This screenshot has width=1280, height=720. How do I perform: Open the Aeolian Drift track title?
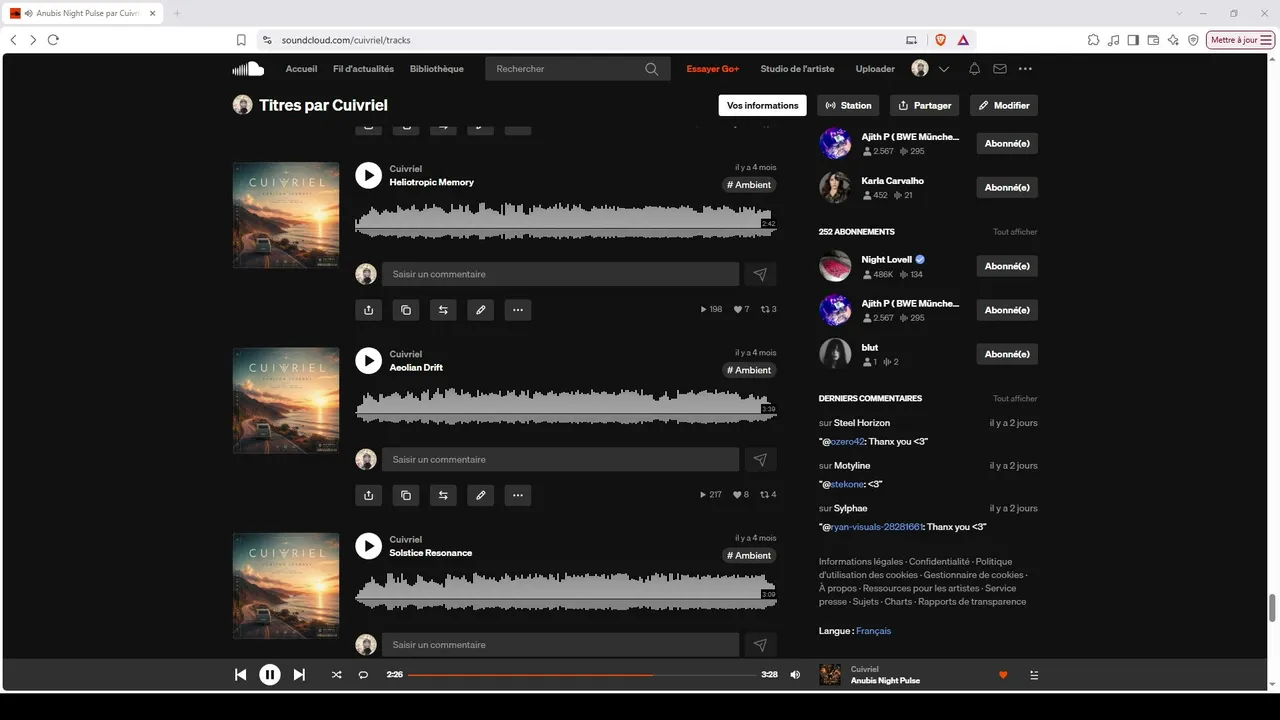416,367
